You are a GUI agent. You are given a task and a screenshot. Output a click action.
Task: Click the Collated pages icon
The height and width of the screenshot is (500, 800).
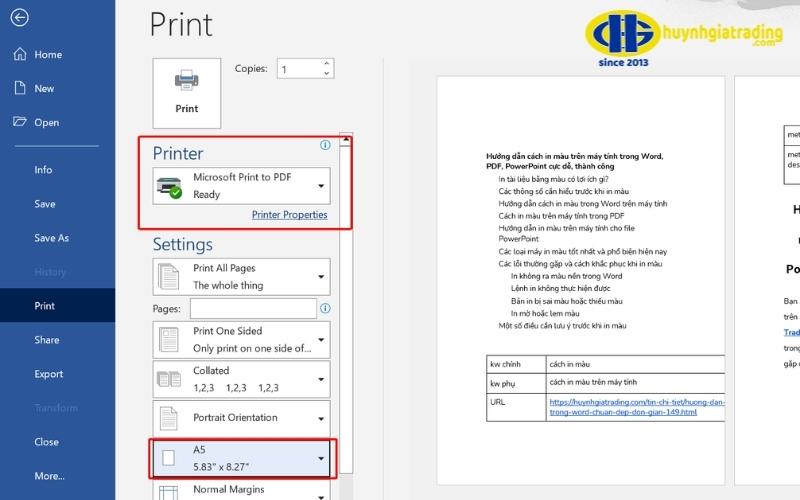click(x=169, y=379)
